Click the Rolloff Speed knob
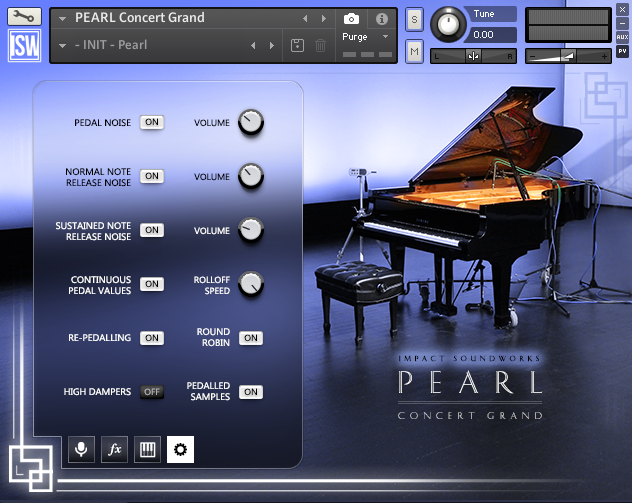 pos(251,284)
